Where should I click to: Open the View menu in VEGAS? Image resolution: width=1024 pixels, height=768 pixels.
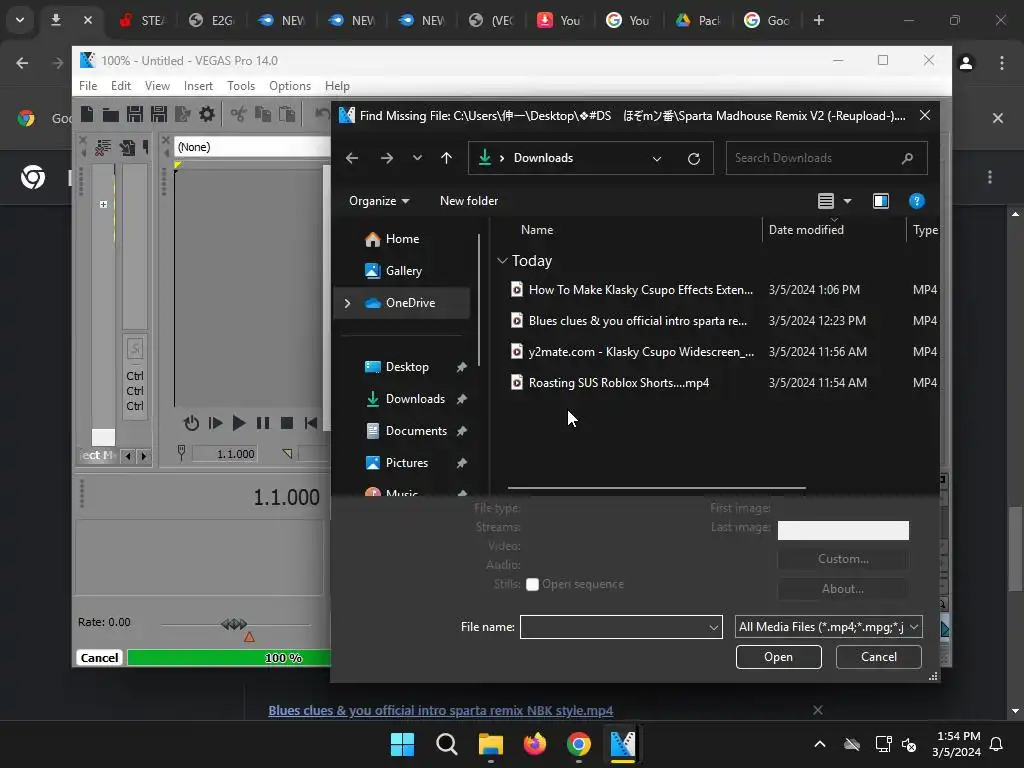[157, 86]
